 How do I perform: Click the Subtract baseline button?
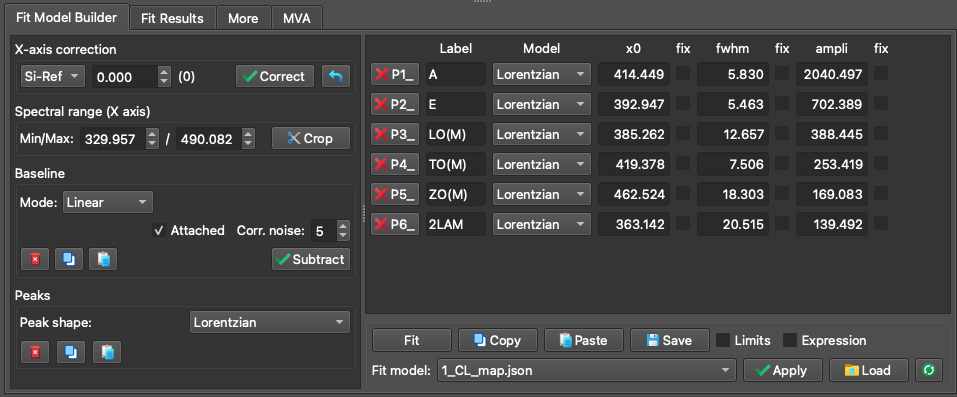(311, 259)
